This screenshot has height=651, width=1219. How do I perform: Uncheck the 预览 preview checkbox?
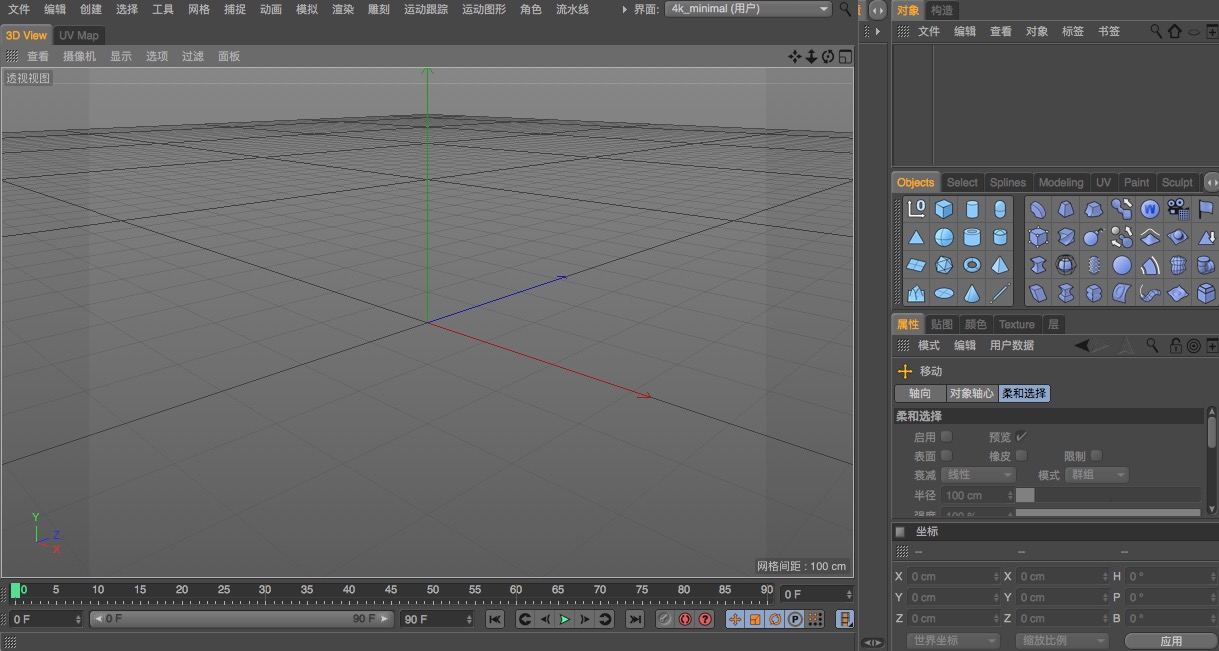coord(1021,436)
